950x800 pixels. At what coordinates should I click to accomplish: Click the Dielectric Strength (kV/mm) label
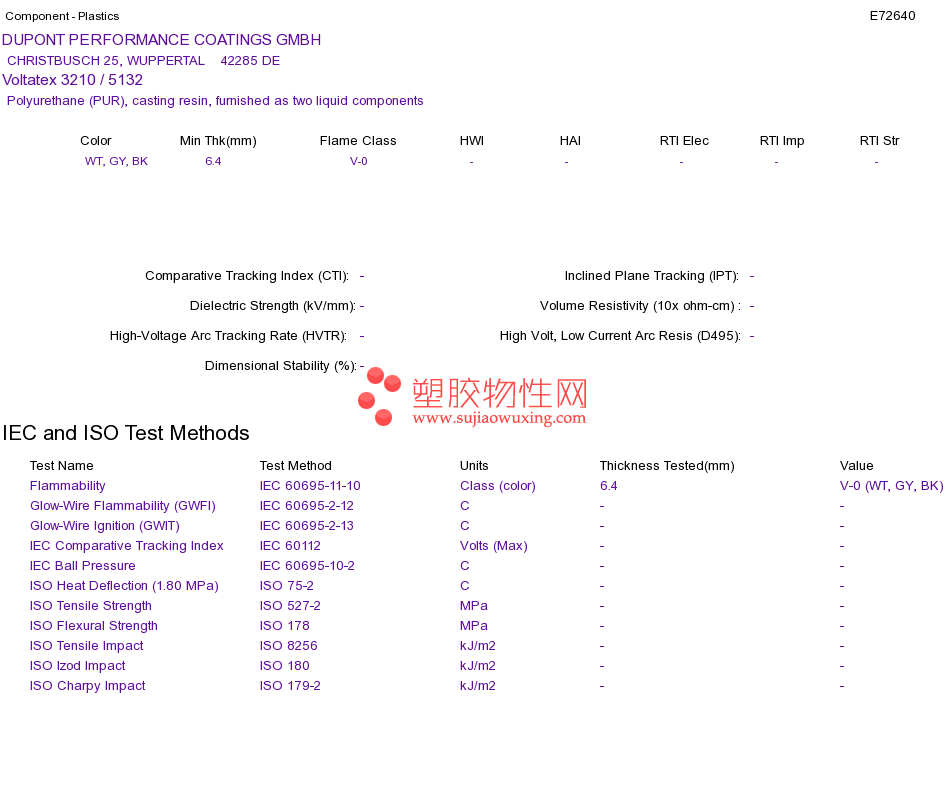(273, 305)
